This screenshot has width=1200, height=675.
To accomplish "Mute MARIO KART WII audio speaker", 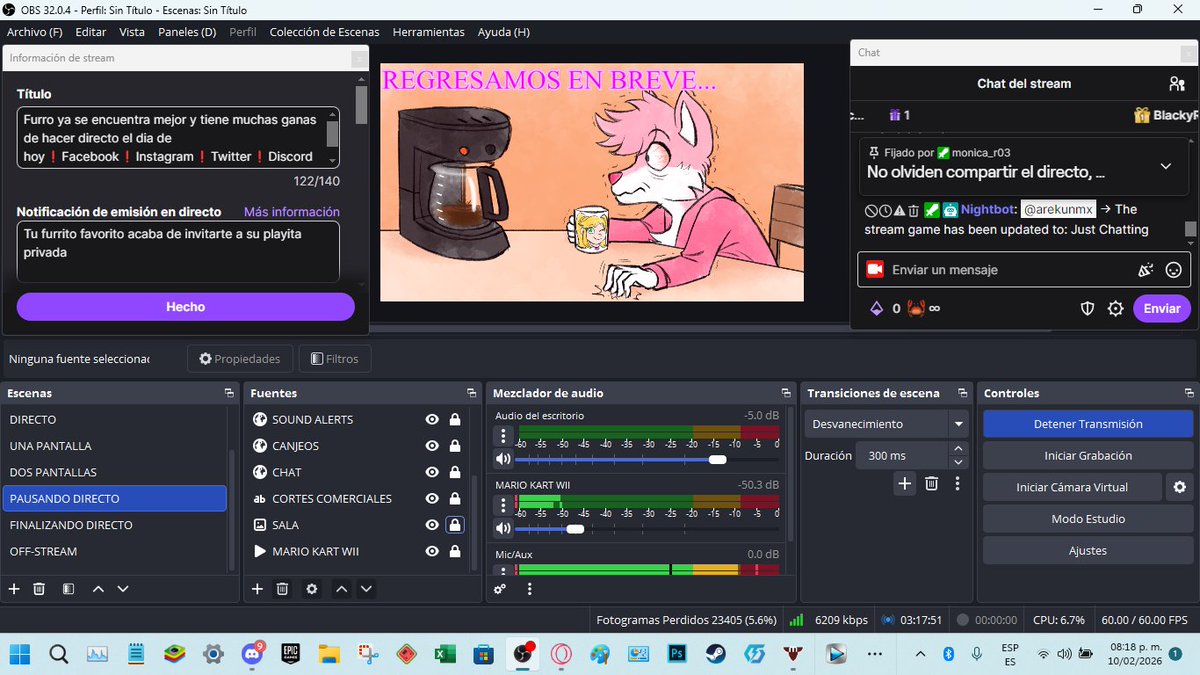I will pyautogui.click(x=503, y=529).
